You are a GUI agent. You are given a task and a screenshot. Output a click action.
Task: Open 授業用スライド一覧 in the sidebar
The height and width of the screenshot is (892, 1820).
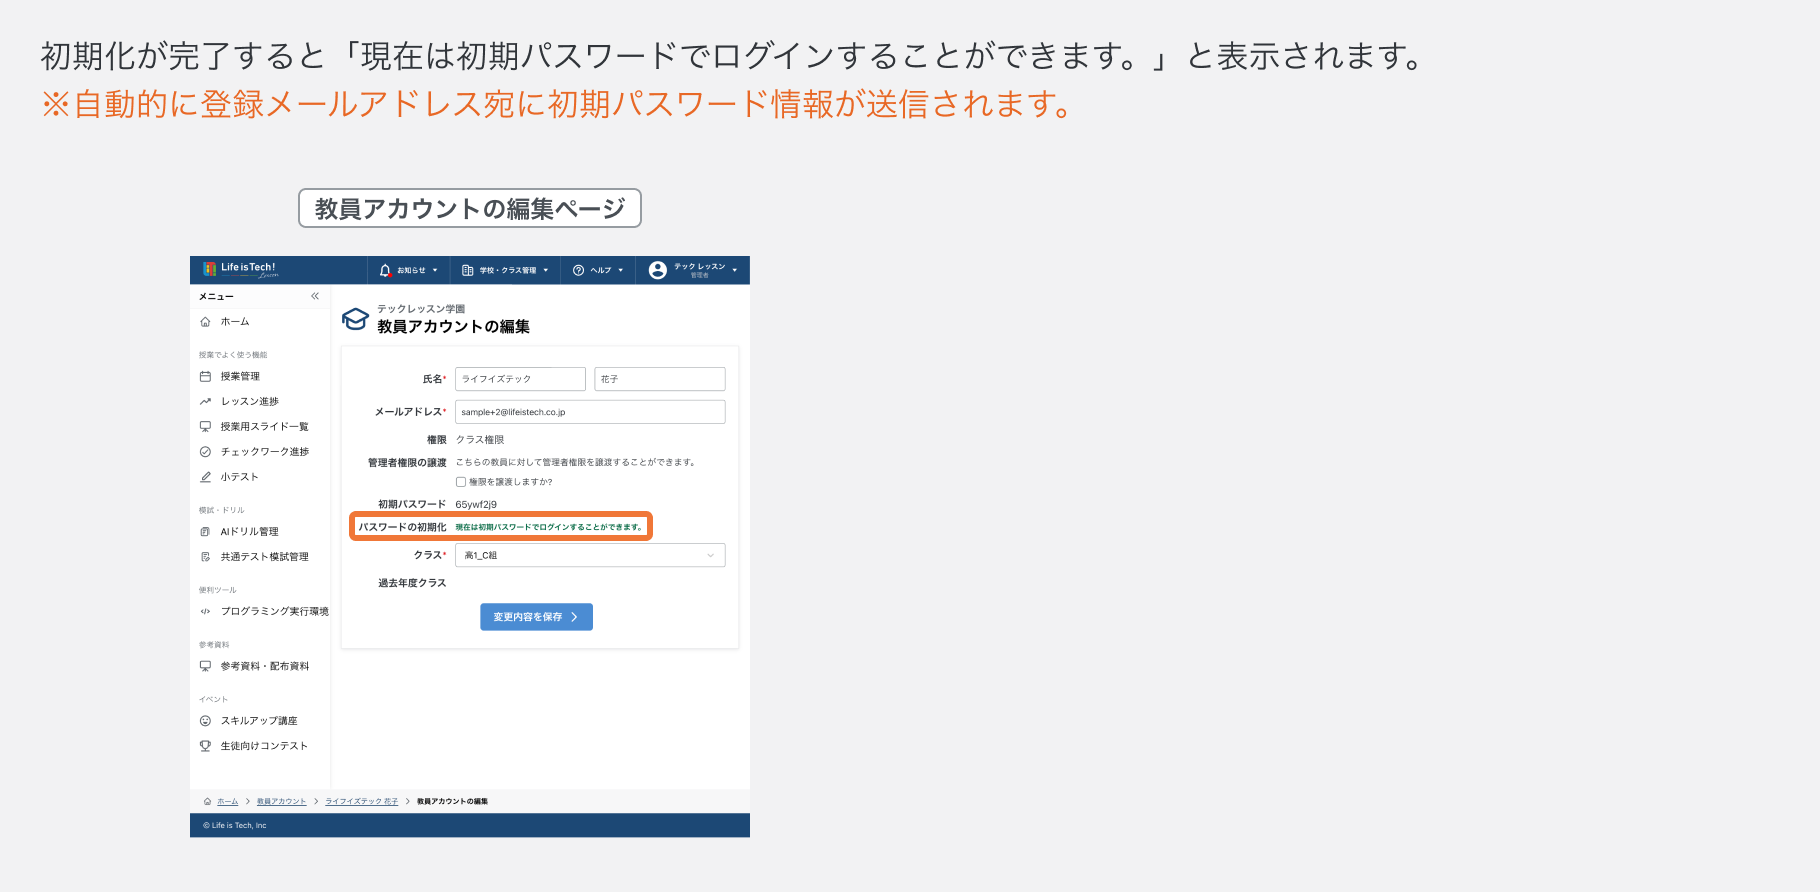coord(254,427)
